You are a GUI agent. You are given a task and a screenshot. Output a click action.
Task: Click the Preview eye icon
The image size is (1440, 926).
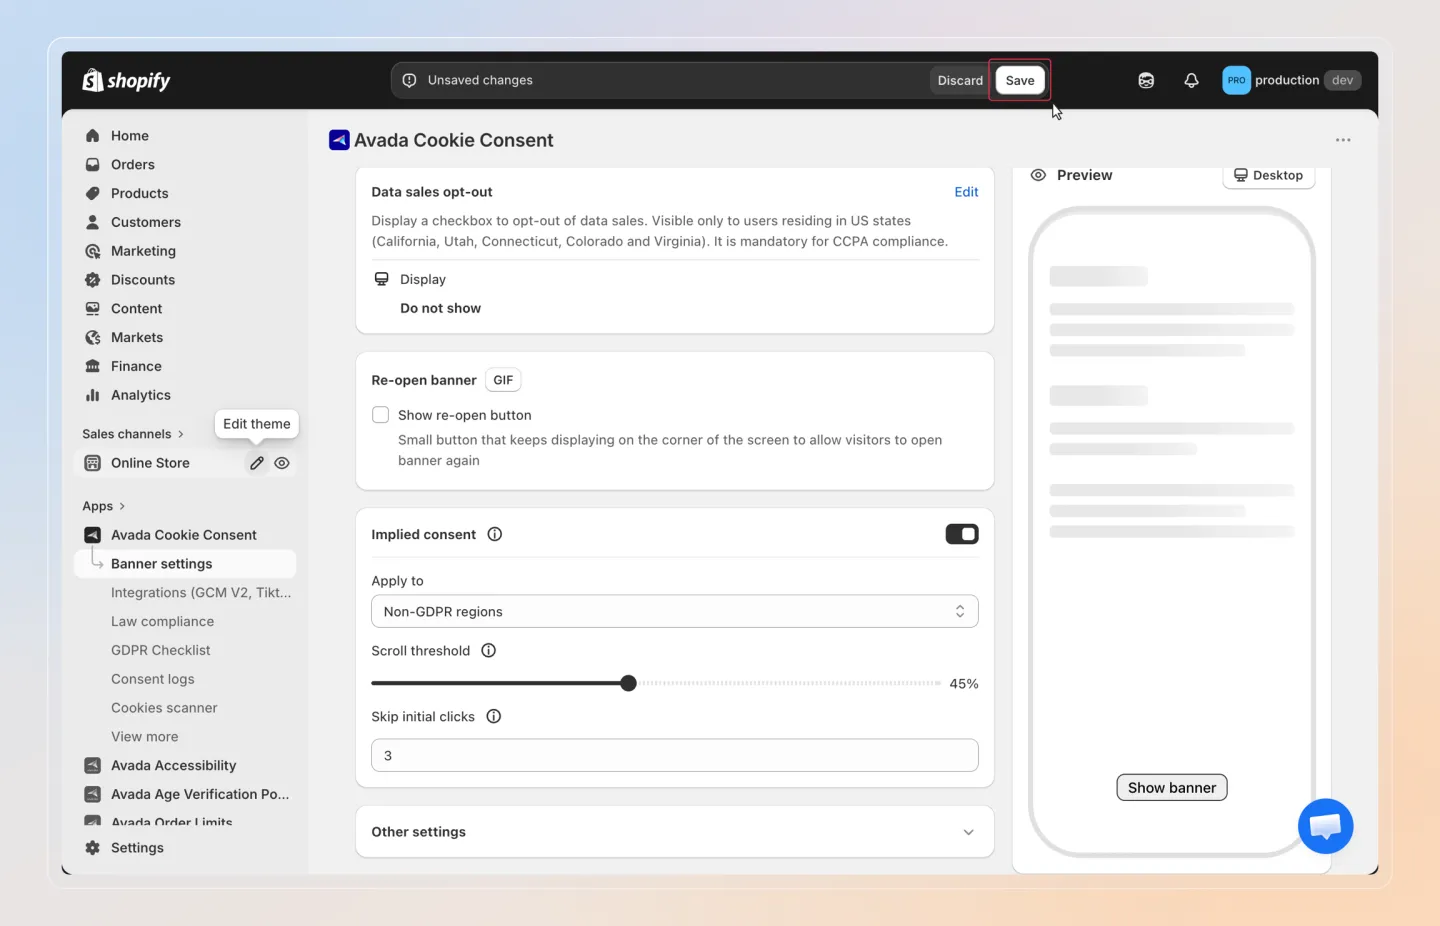click(x=1038, y=175)
